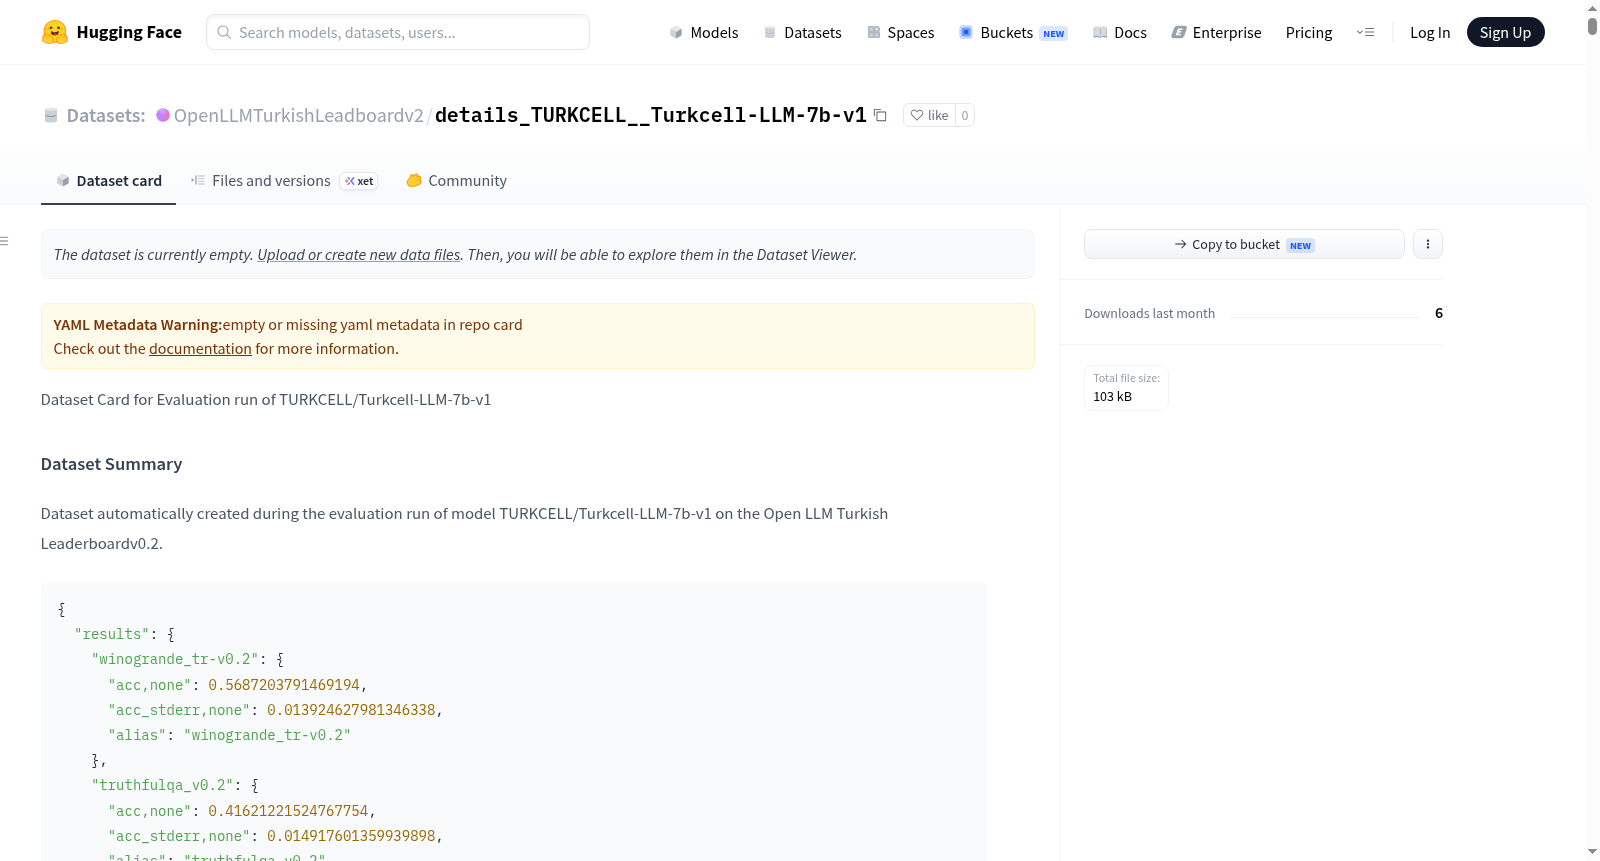
Task: Open OpenLLMTurkishLeadboardv2 organization page
Action: [x=298, y=115]
